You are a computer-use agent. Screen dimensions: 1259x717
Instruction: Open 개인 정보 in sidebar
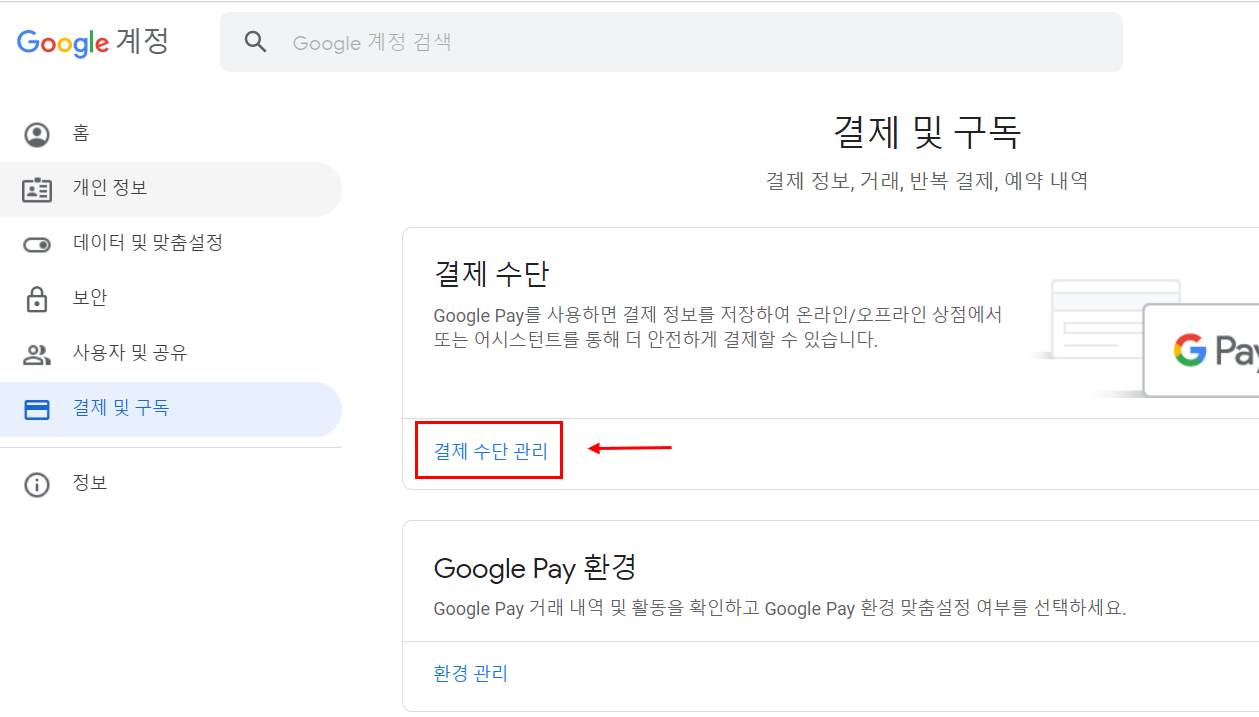[171, 189]
